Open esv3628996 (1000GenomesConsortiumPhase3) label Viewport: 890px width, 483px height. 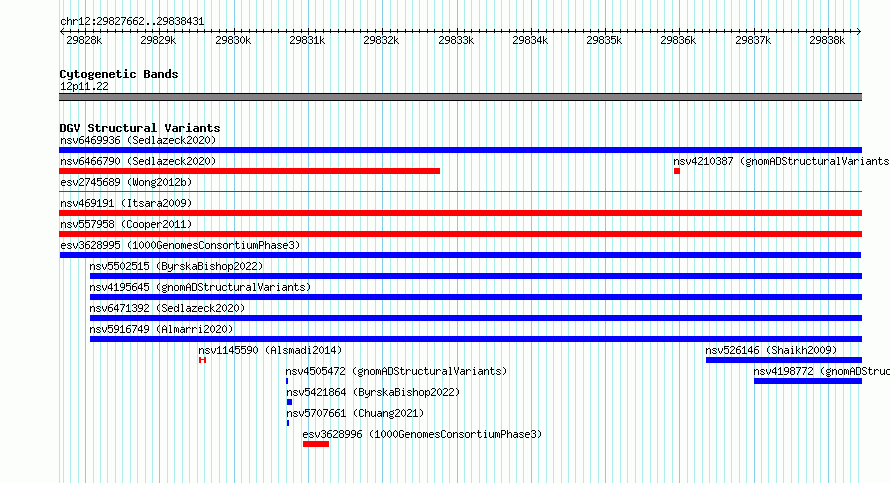pyautogui.click(x=422, y=434)
